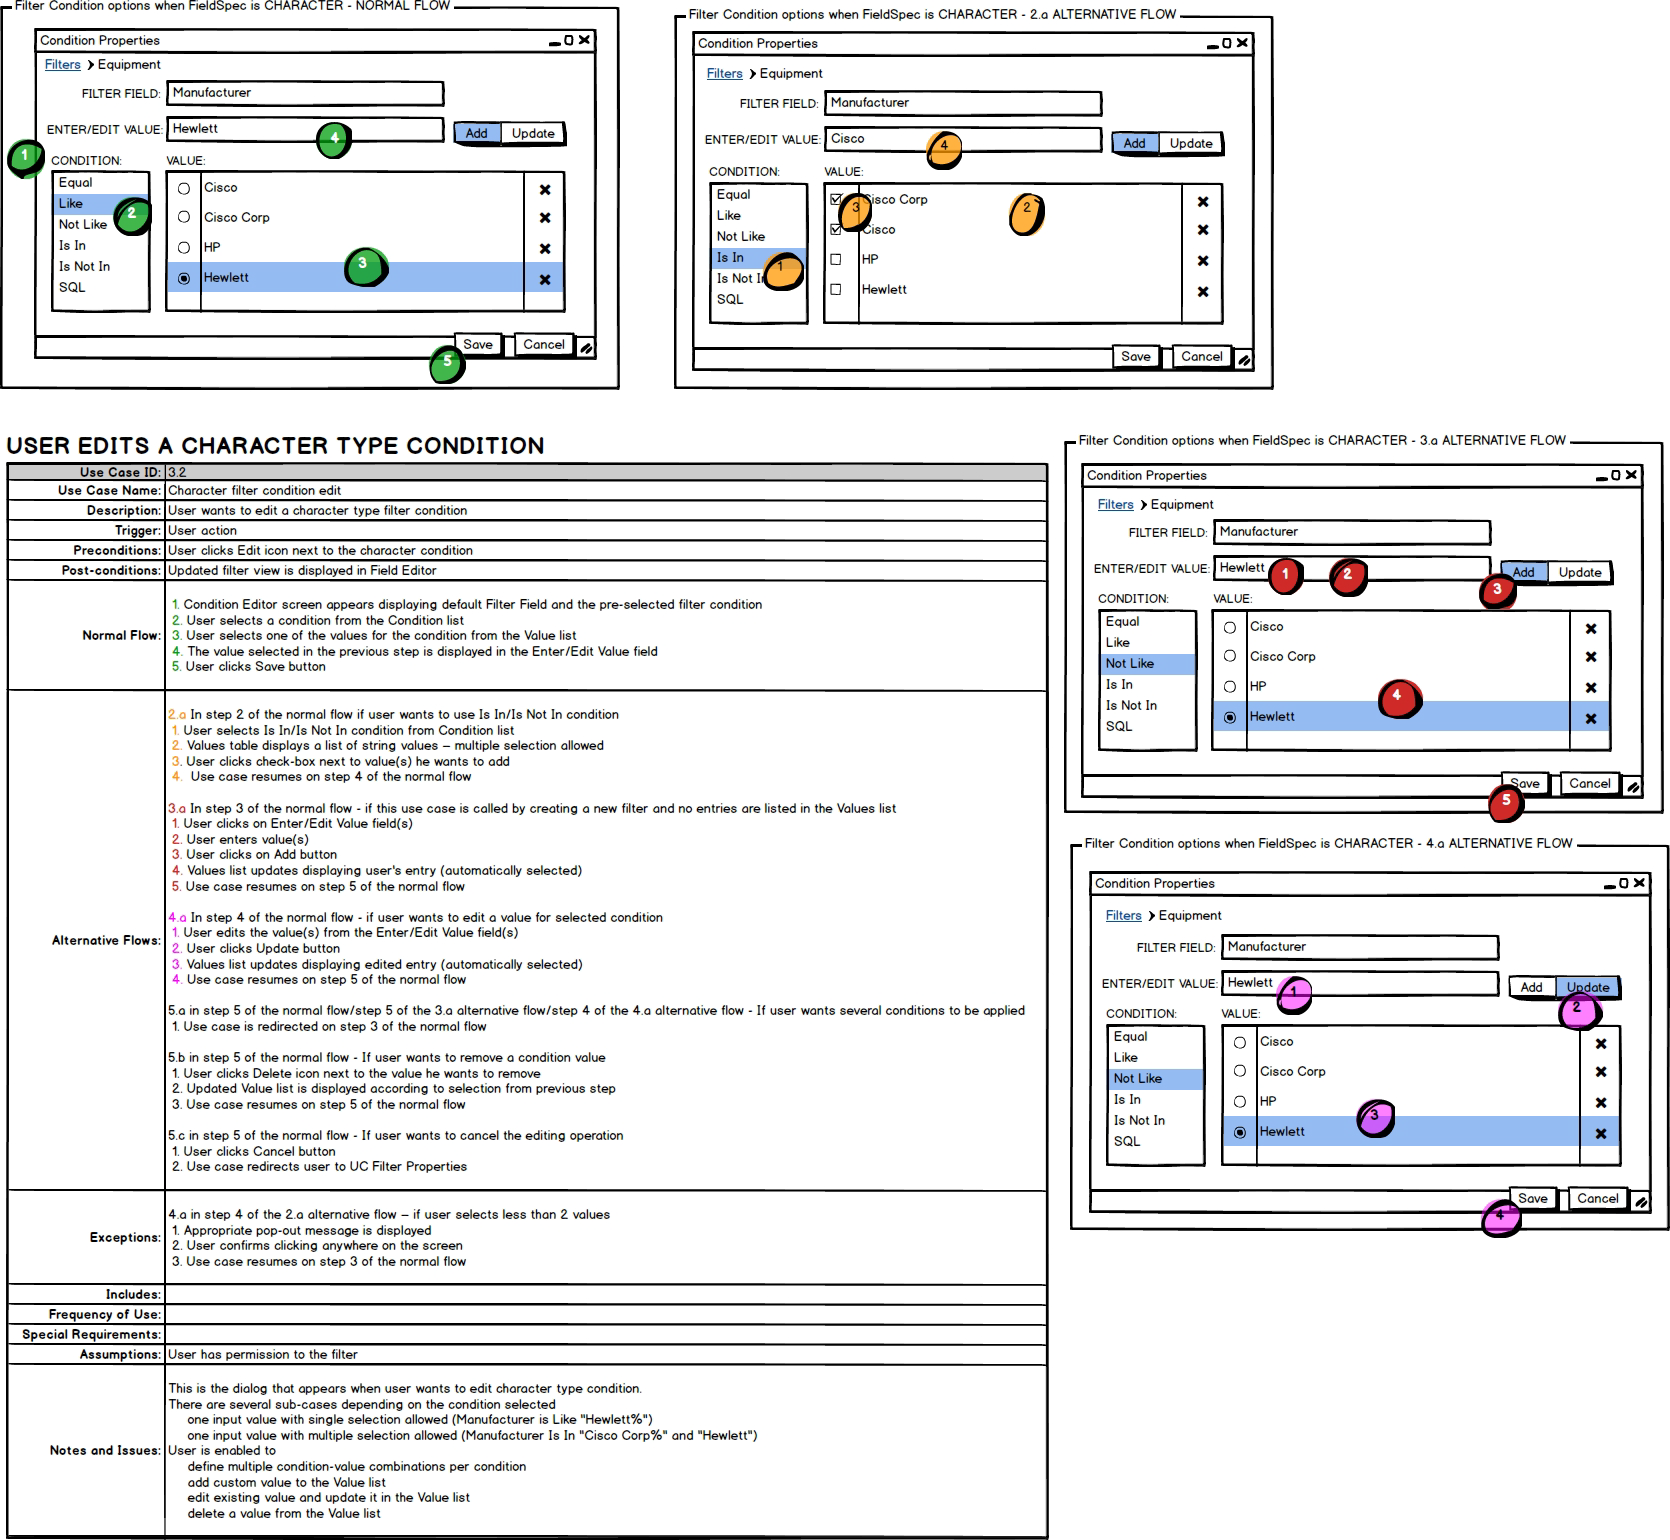Click Add button in Normal Flow dialog
The height and width of the screenshot is (1540, 1670).
pyautogui.click(x=477, y=133)
